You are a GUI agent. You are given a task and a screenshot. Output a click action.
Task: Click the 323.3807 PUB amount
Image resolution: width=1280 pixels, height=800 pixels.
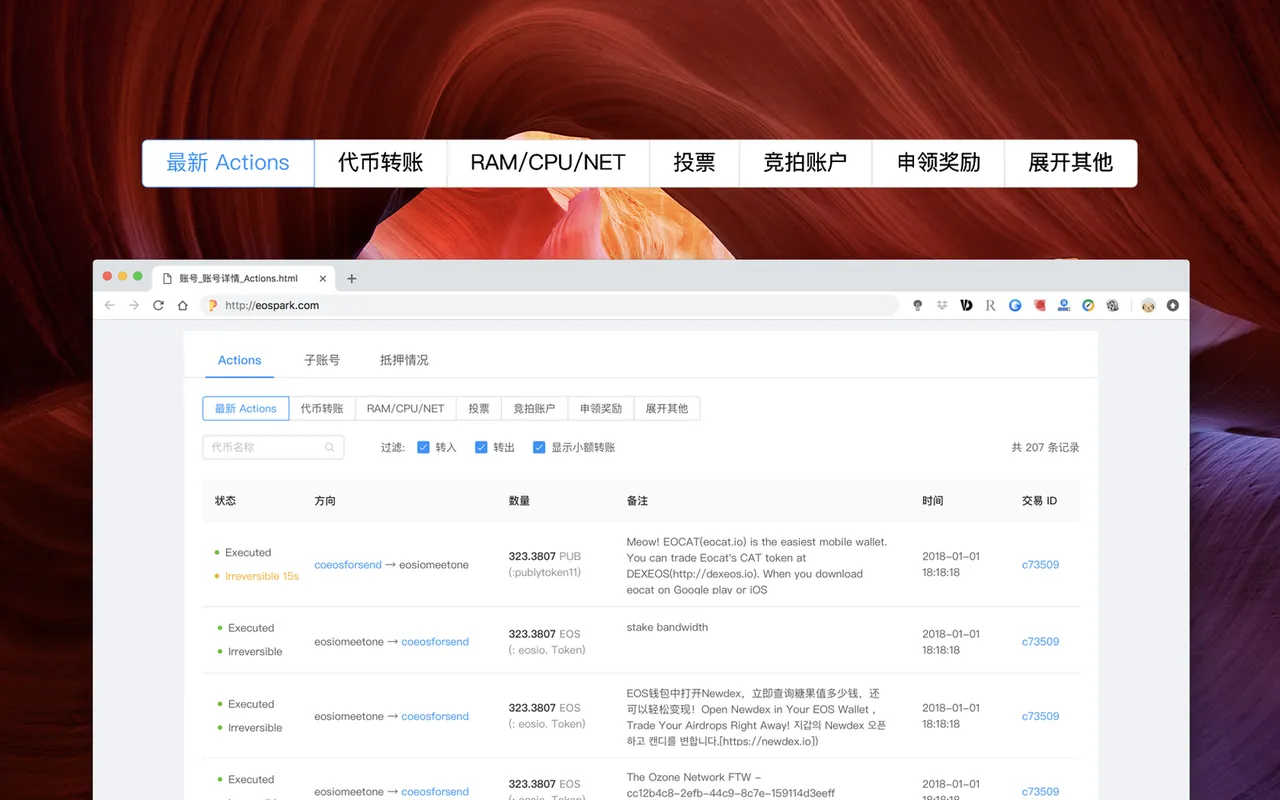[544, 556]
